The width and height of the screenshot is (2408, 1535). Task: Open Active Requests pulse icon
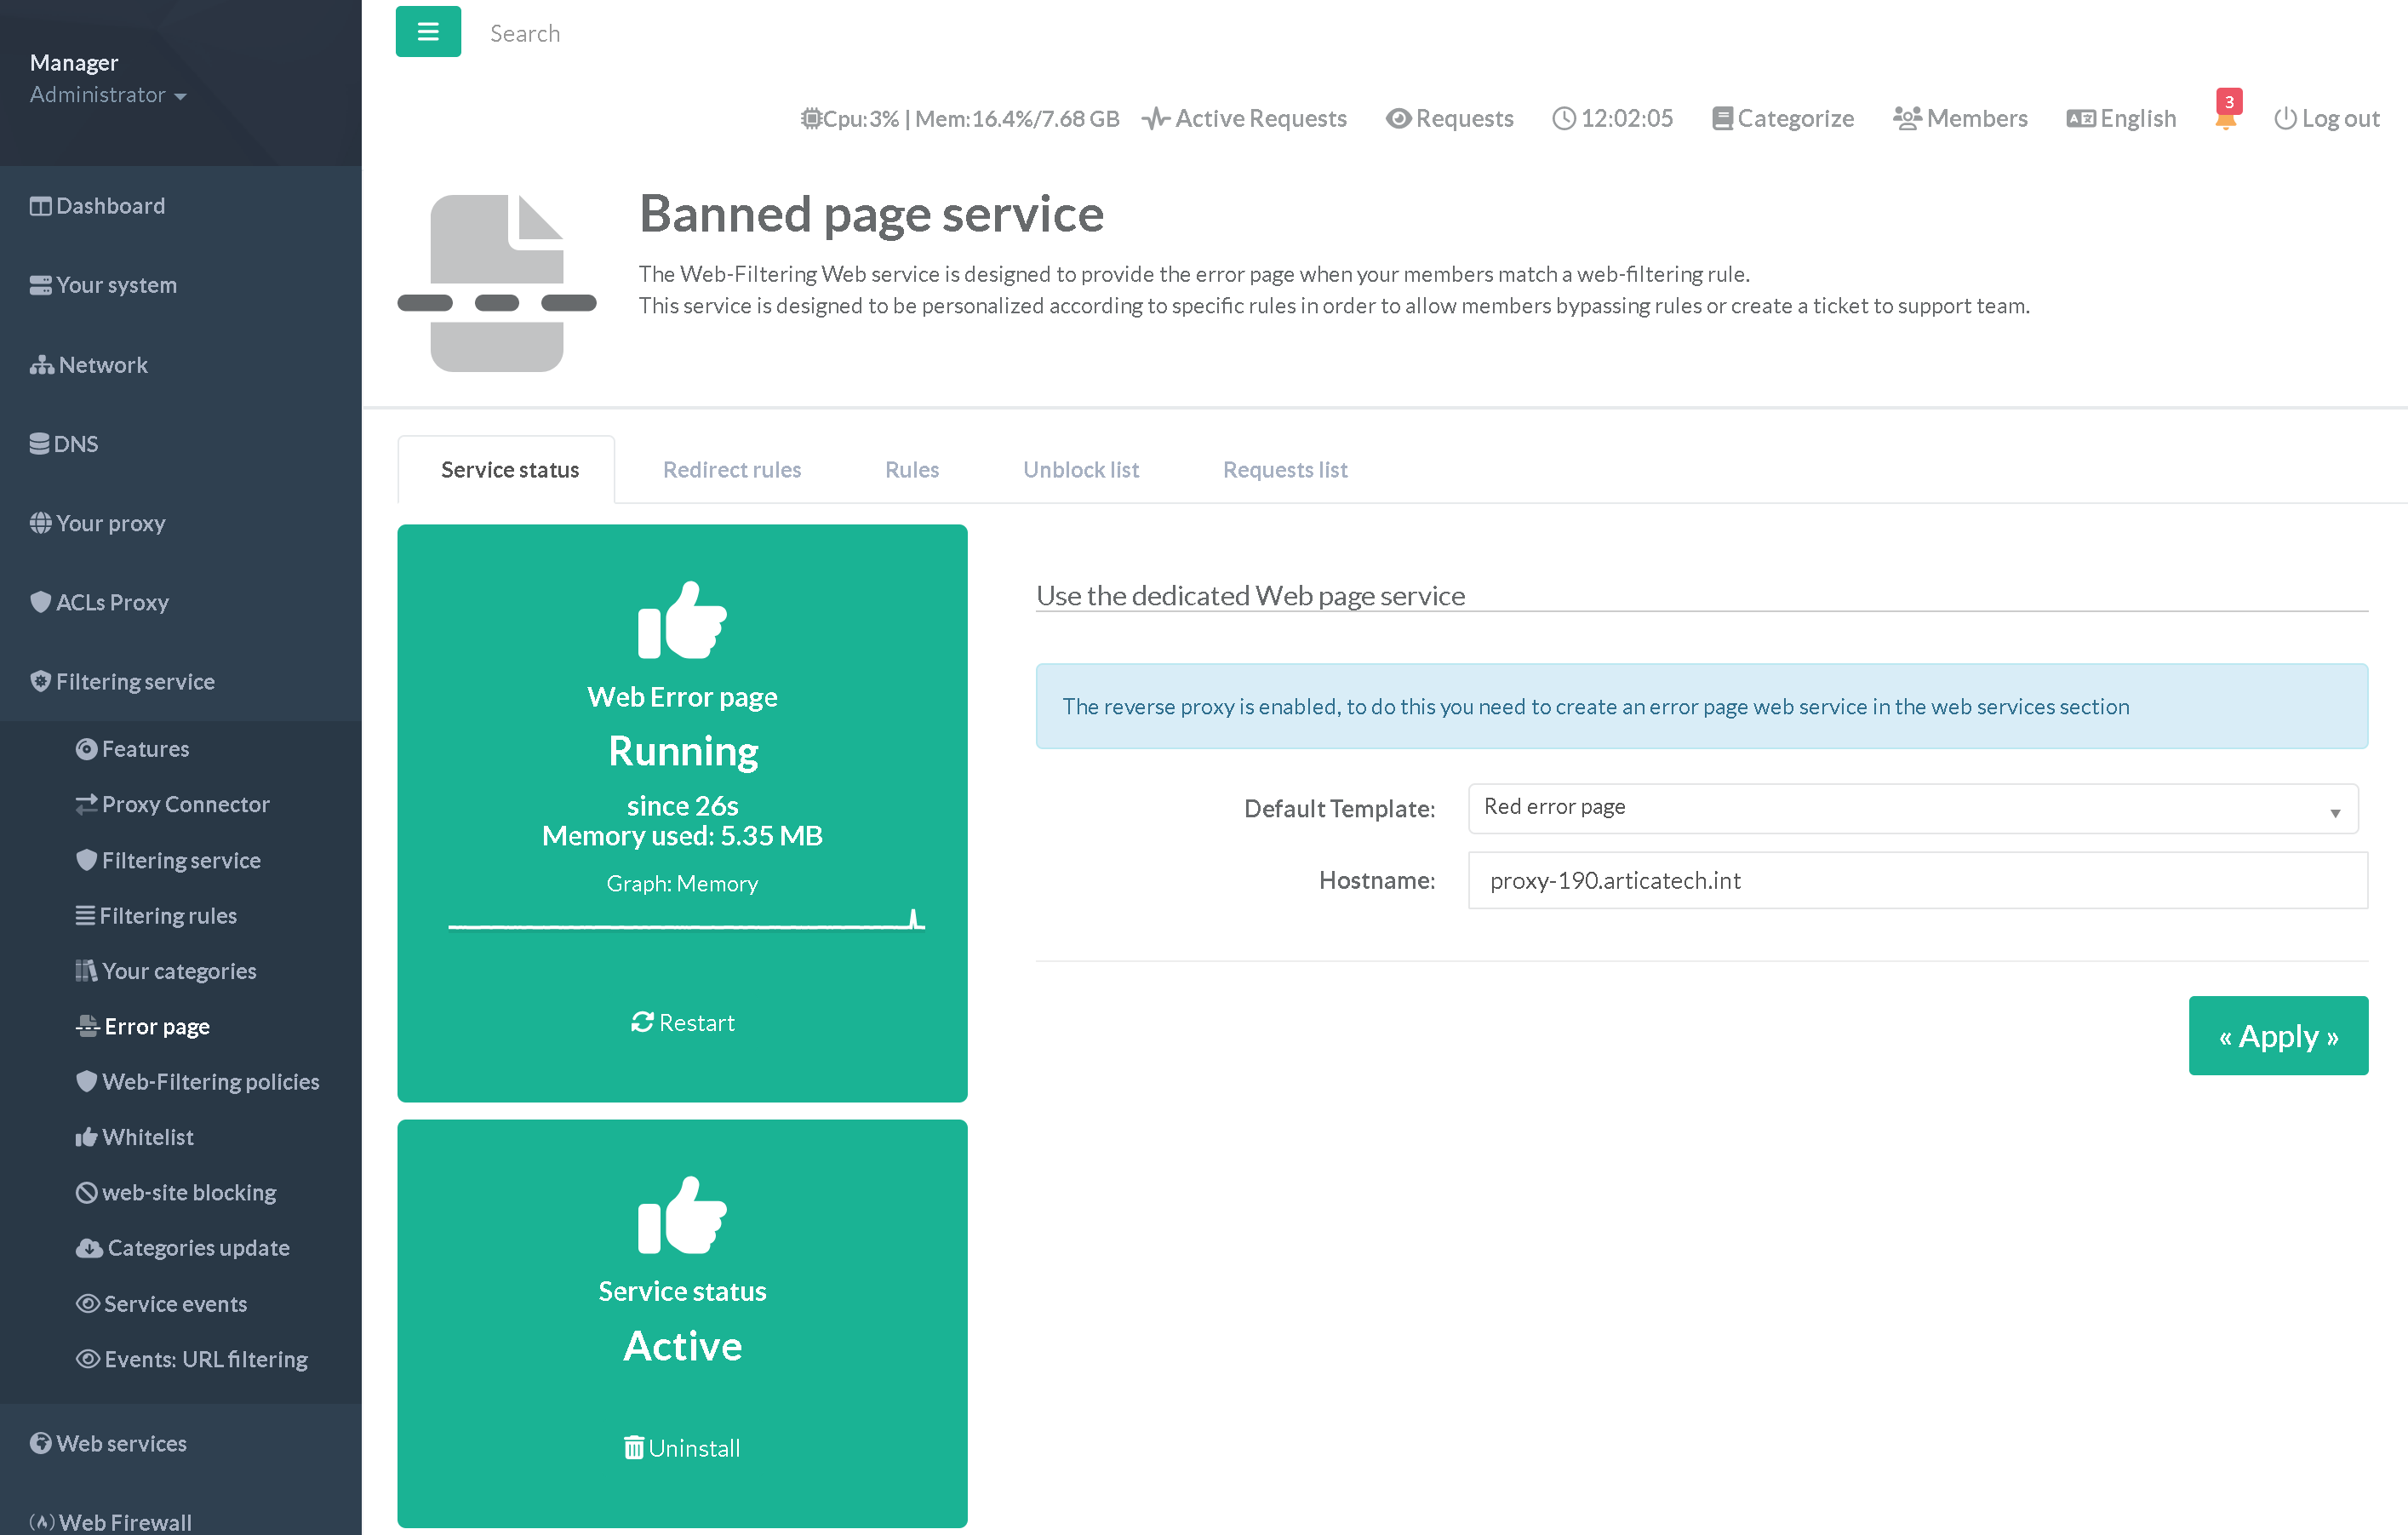(x=1156, y=118)
